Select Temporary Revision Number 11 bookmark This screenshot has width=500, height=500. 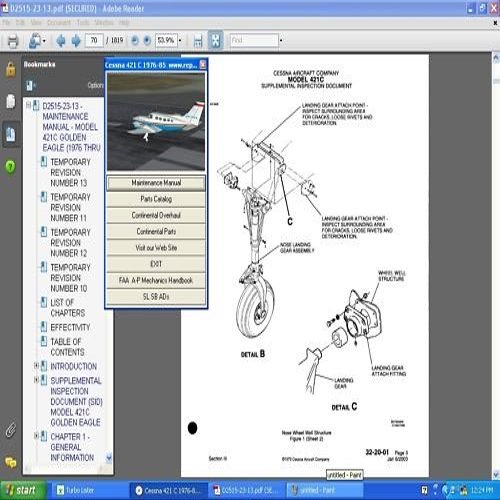click(70, 207)
